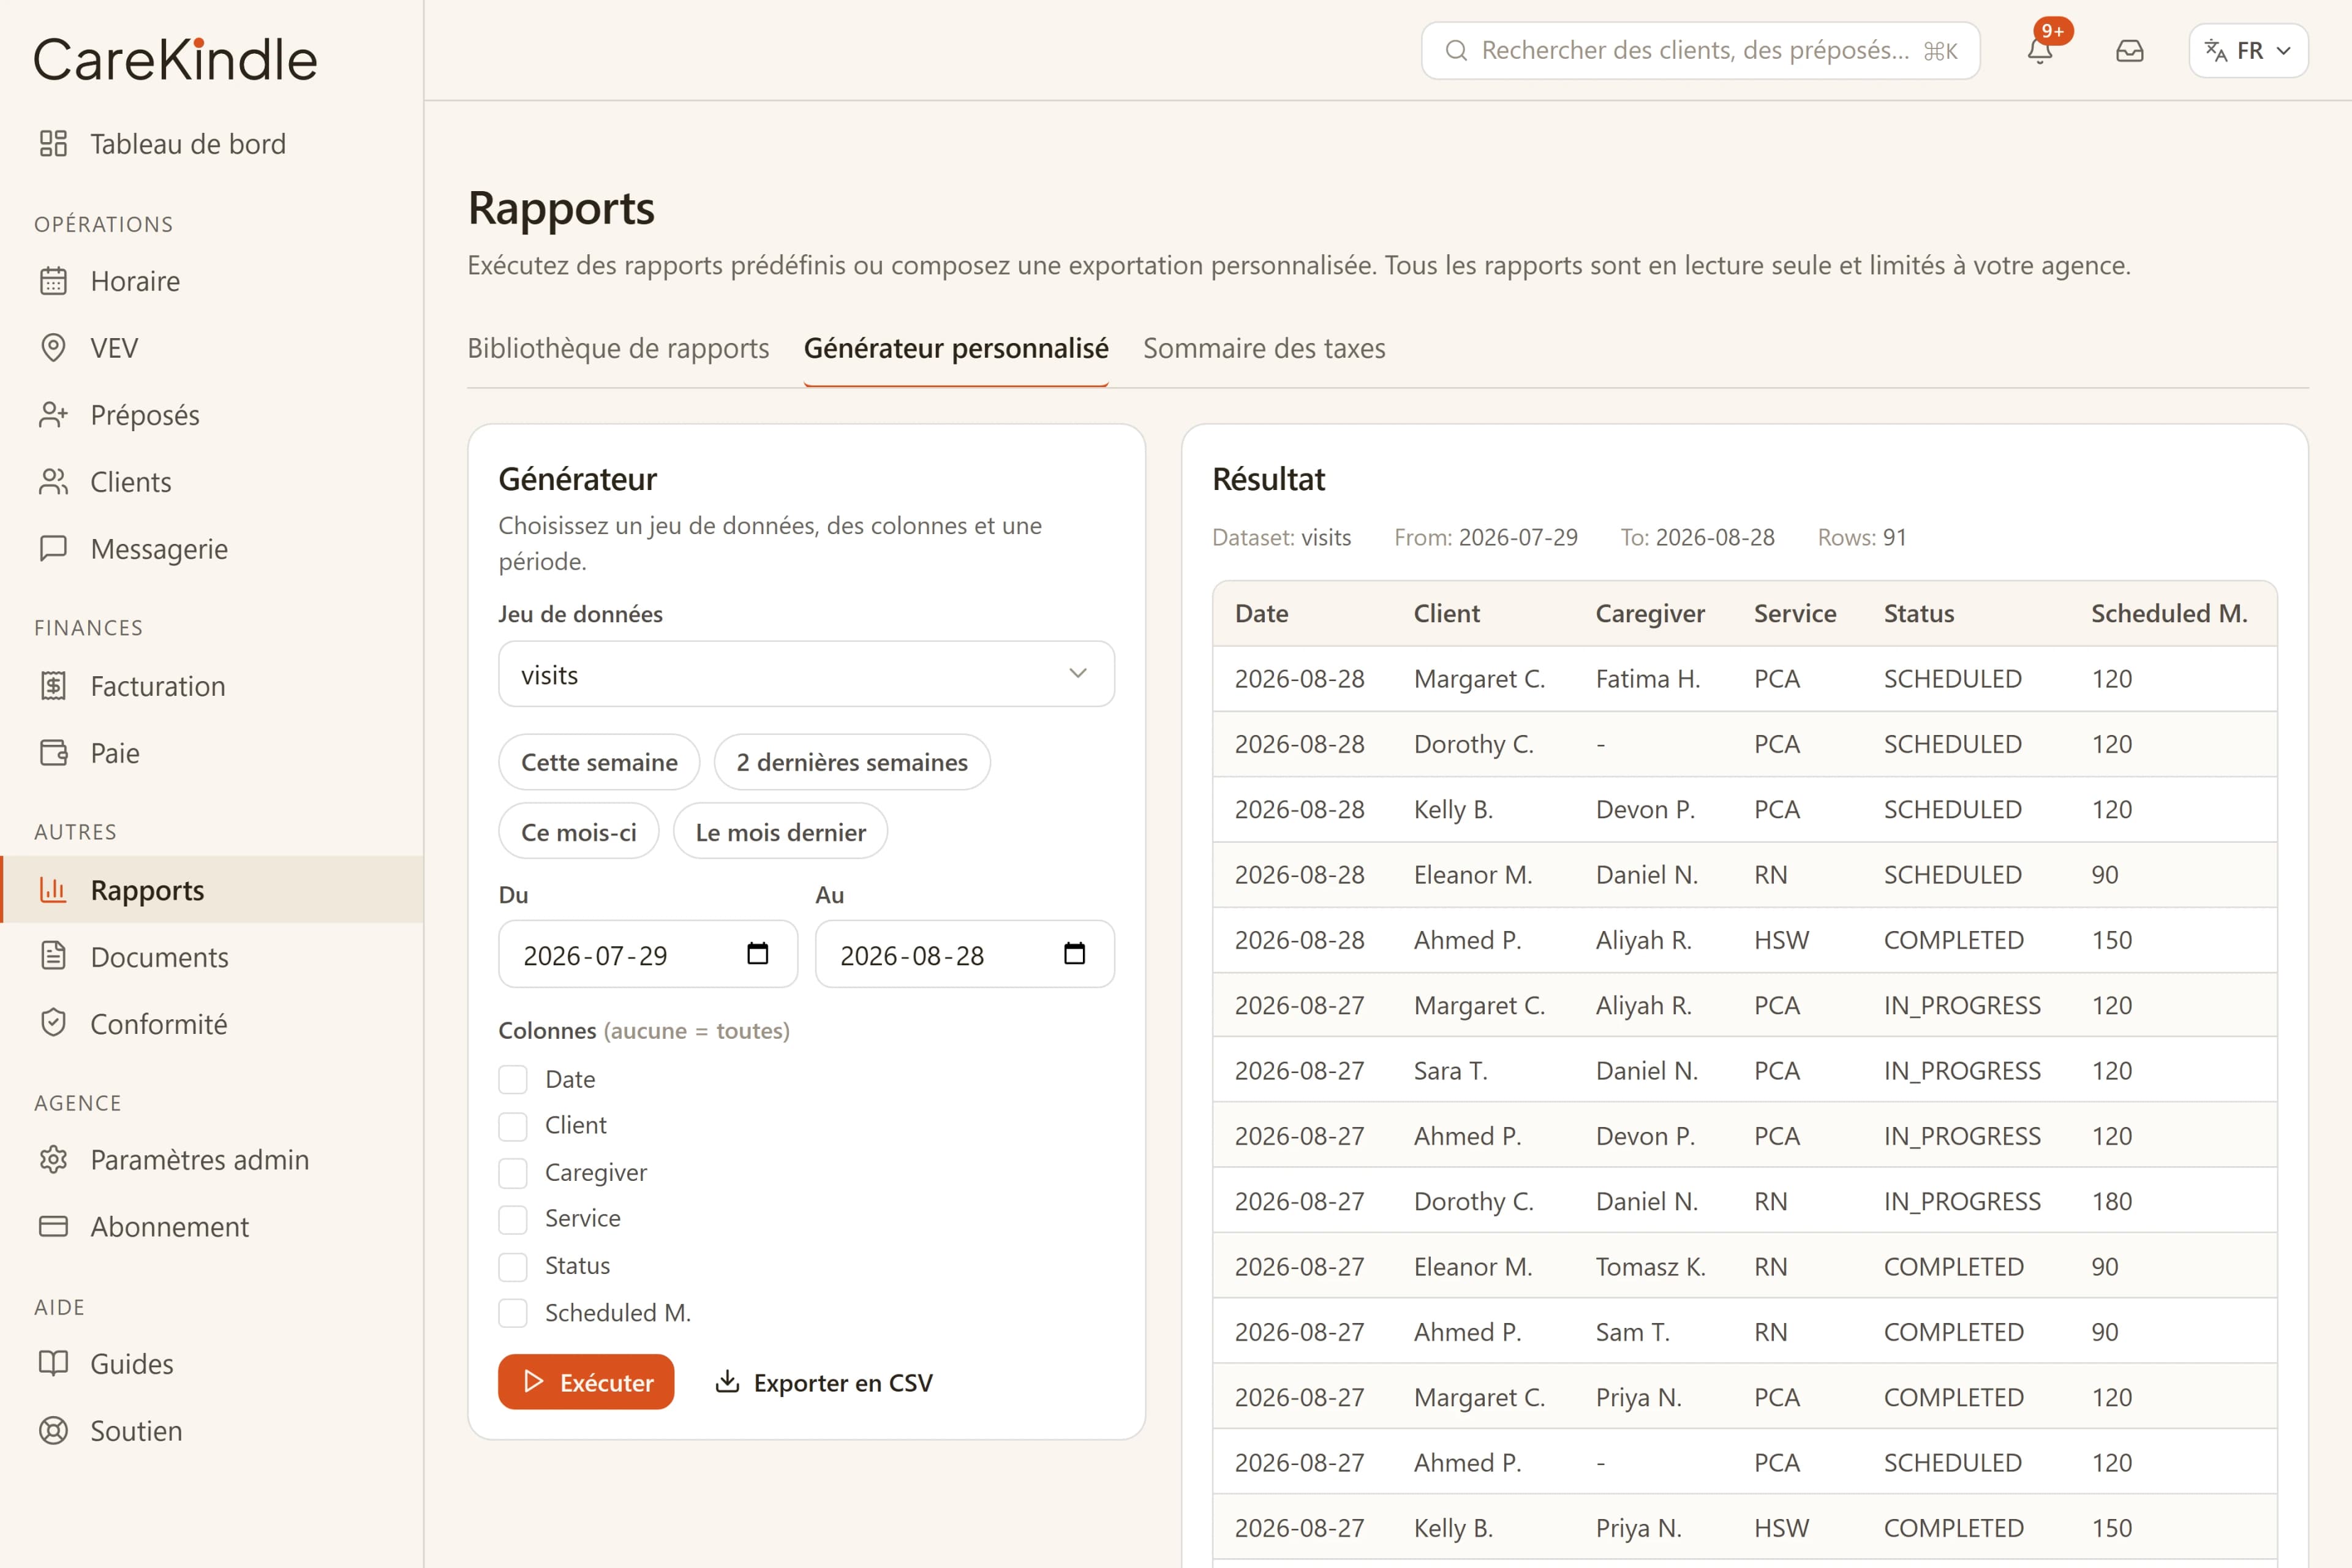Navigate to Facturation page
The width and height of the screenshot is (2352, 1568).
tap(212, 686)
